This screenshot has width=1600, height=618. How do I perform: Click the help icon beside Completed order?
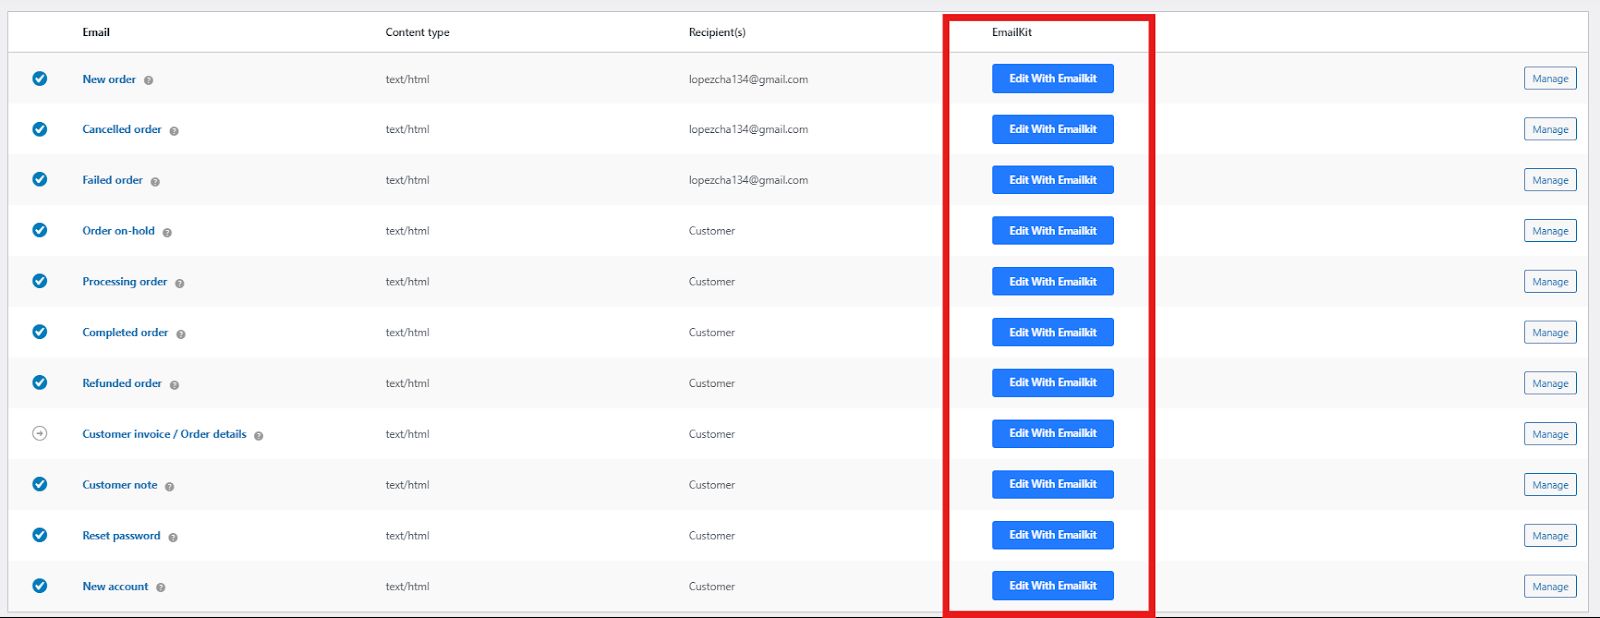tap(181, 334)
